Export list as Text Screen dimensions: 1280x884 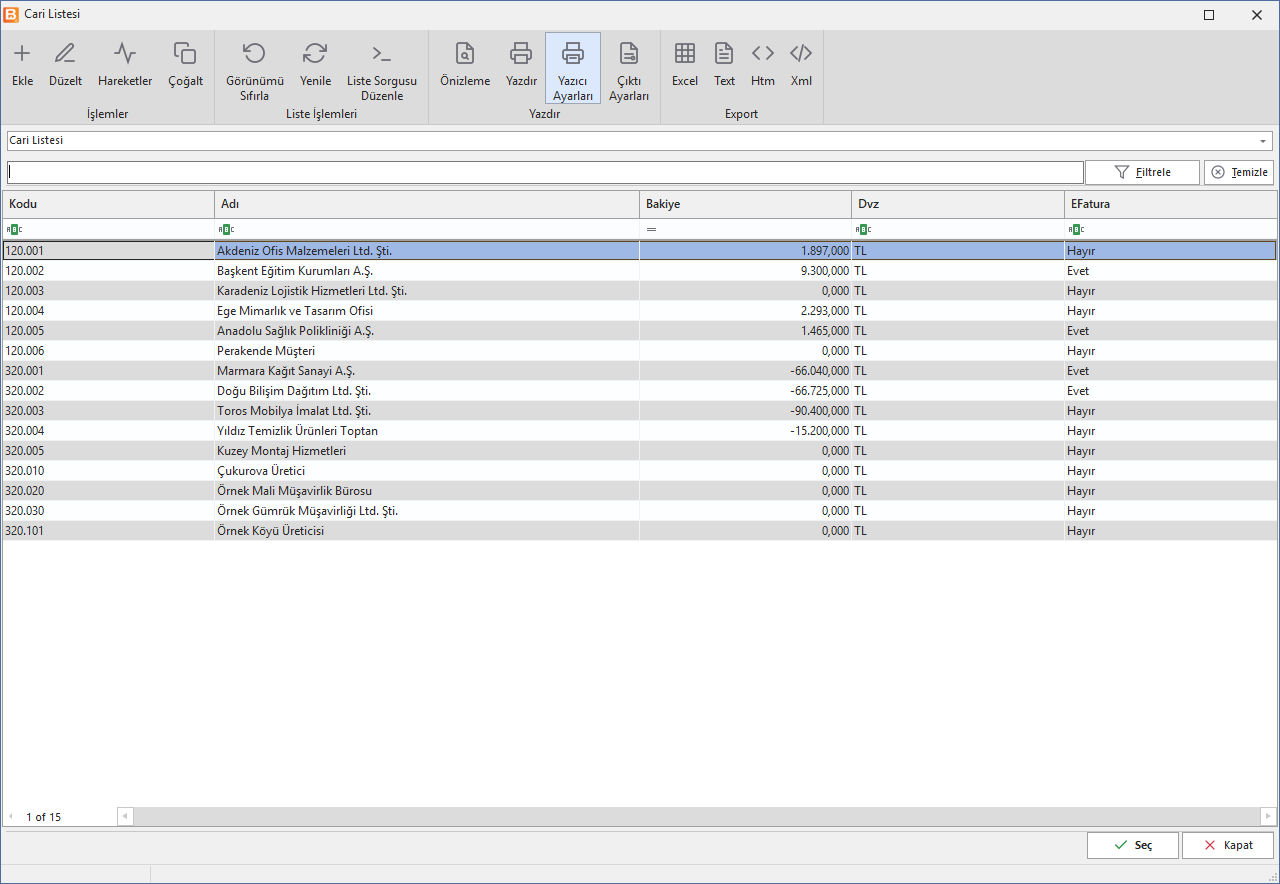724,65
